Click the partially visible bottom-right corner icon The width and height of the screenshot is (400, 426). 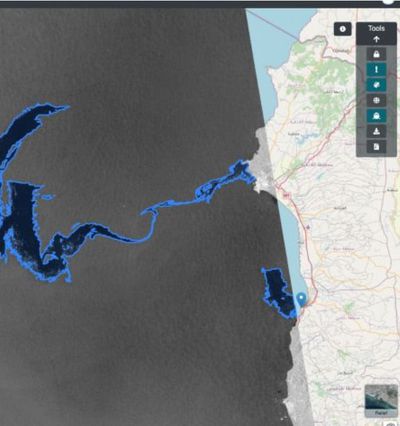click(x=391, y=424)
